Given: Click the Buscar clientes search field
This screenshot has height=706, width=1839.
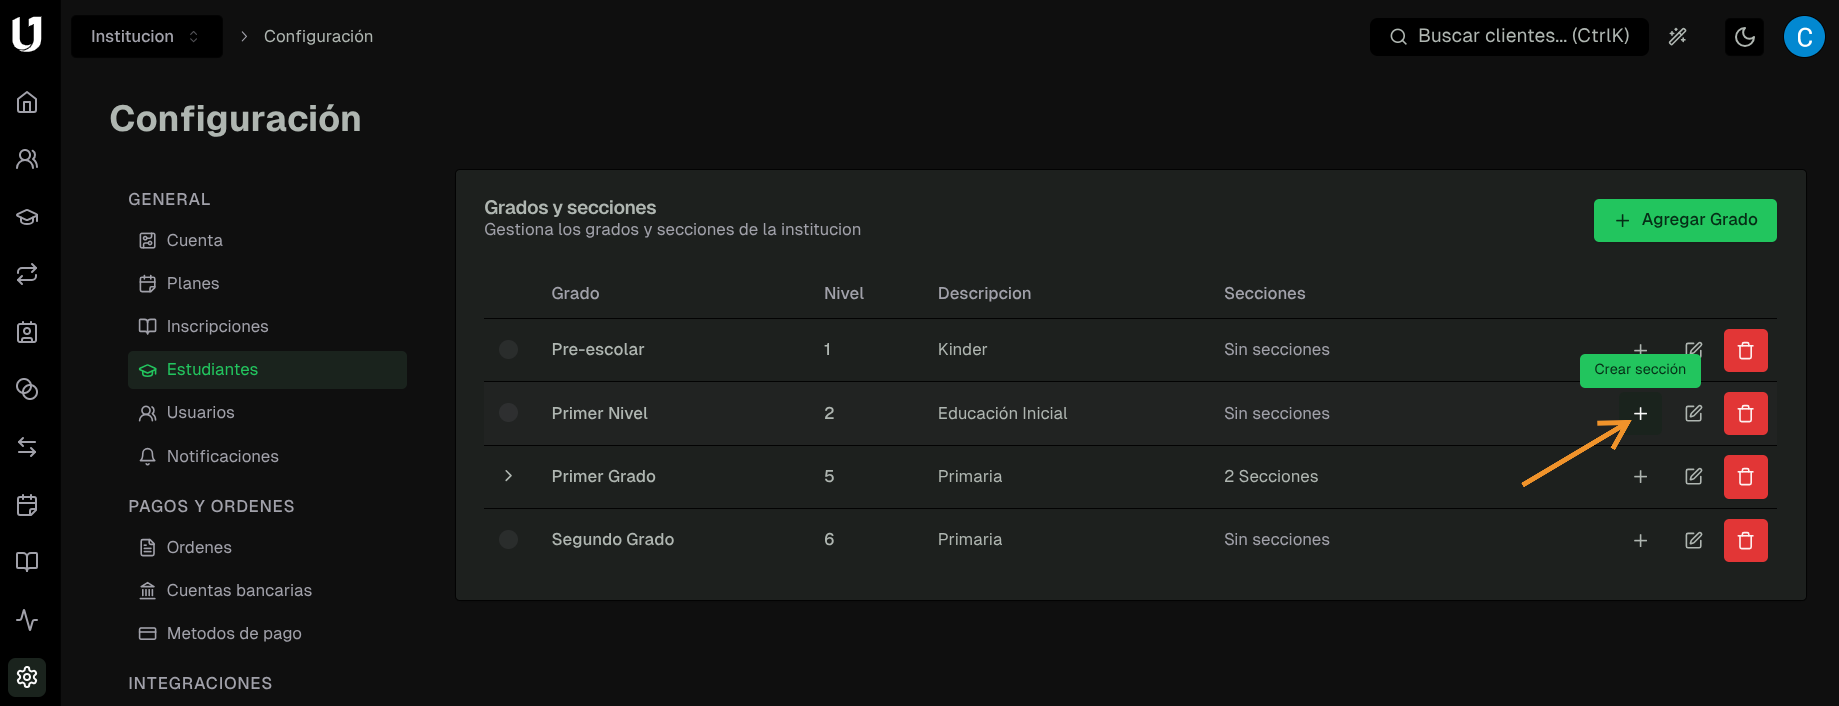Looking at the screenshot, I should pyautogui.click(x=1510, y=36).
